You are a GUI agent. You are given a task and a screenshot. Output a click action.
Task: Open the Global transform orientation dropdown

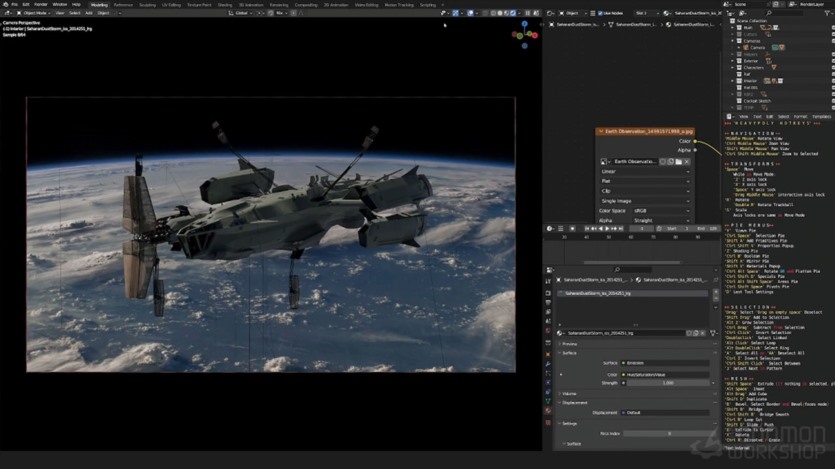click(241, 13)
